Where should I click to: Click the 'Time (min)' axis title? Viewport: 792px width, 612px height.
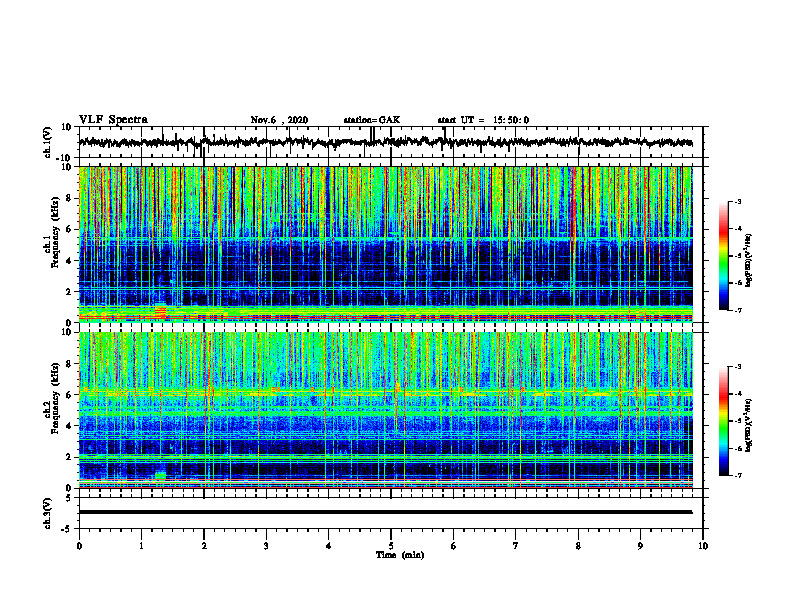(x=400, y=555)
